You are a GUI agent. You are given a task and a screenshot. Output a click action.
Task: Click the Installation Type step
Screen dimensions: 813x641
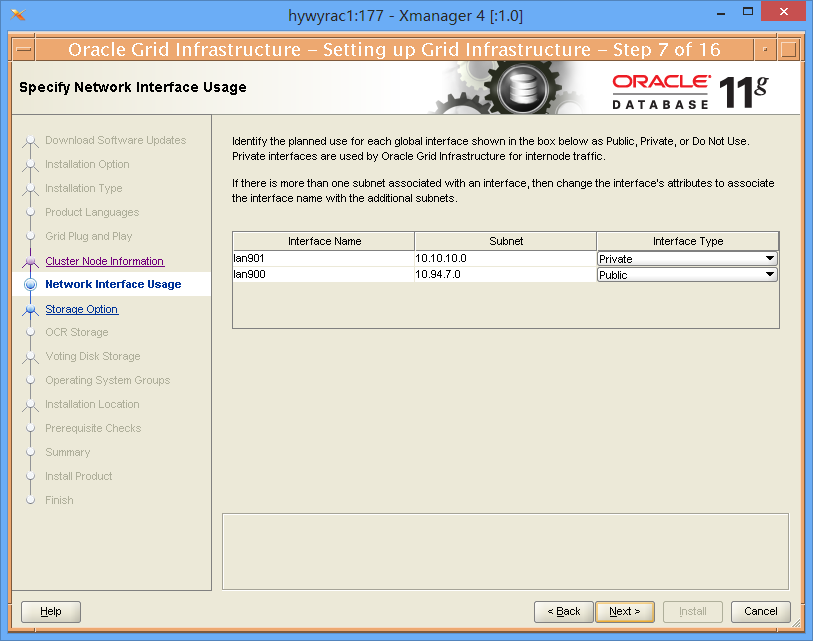click(x=83, y=188)
